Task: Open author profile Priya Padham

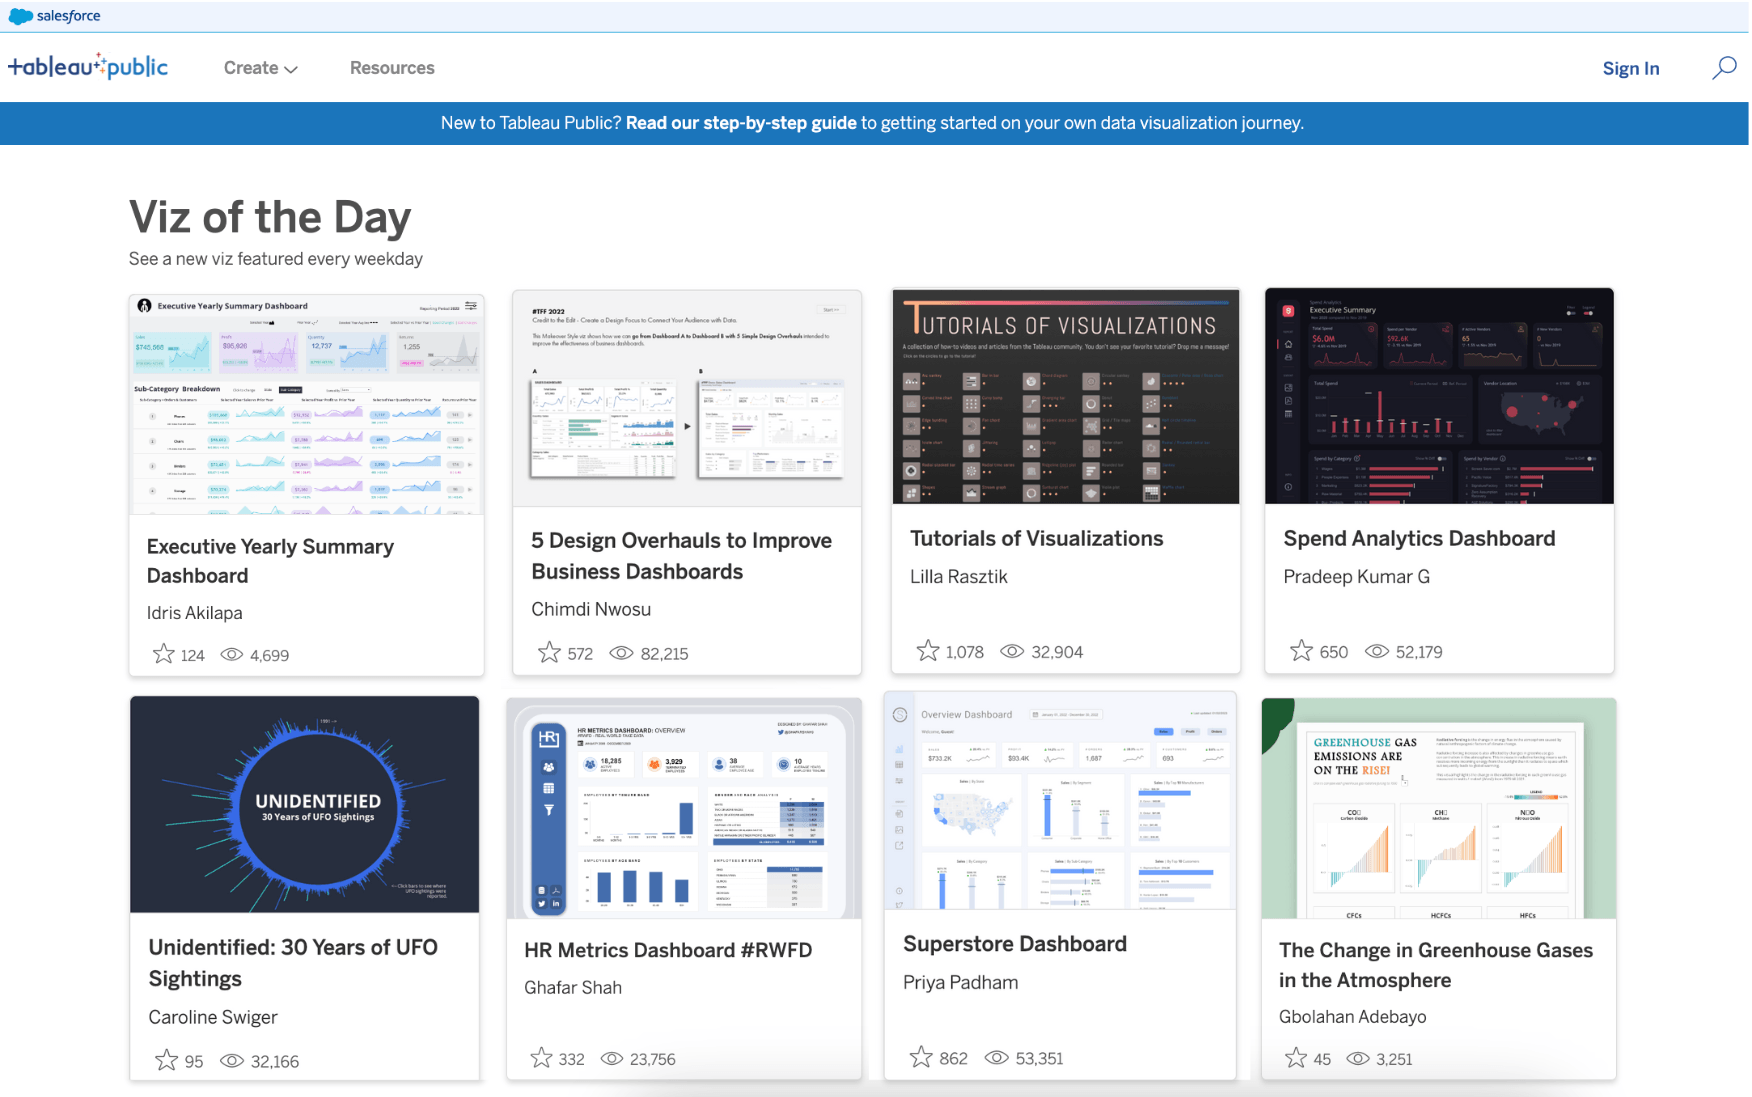Action: [x=960, y=982]
